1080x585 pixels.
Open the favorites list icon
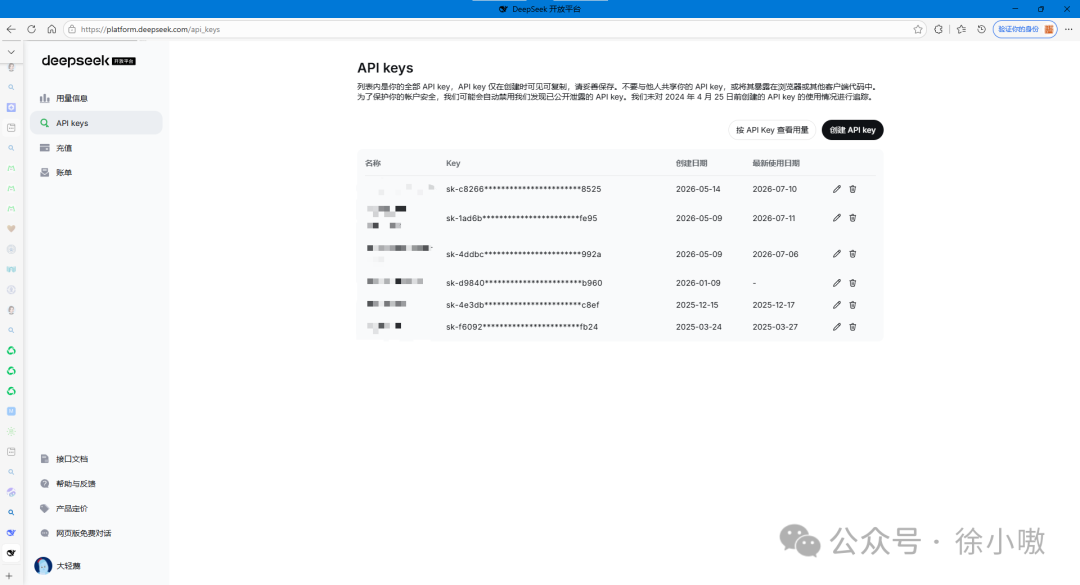point(961,29)
